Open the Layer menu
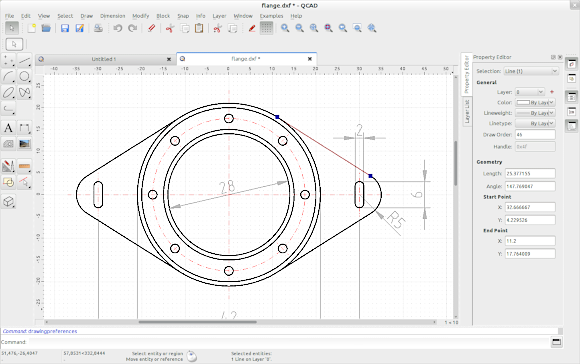The width and height of the screenshot is (580, 364). [x=219, y=16]
